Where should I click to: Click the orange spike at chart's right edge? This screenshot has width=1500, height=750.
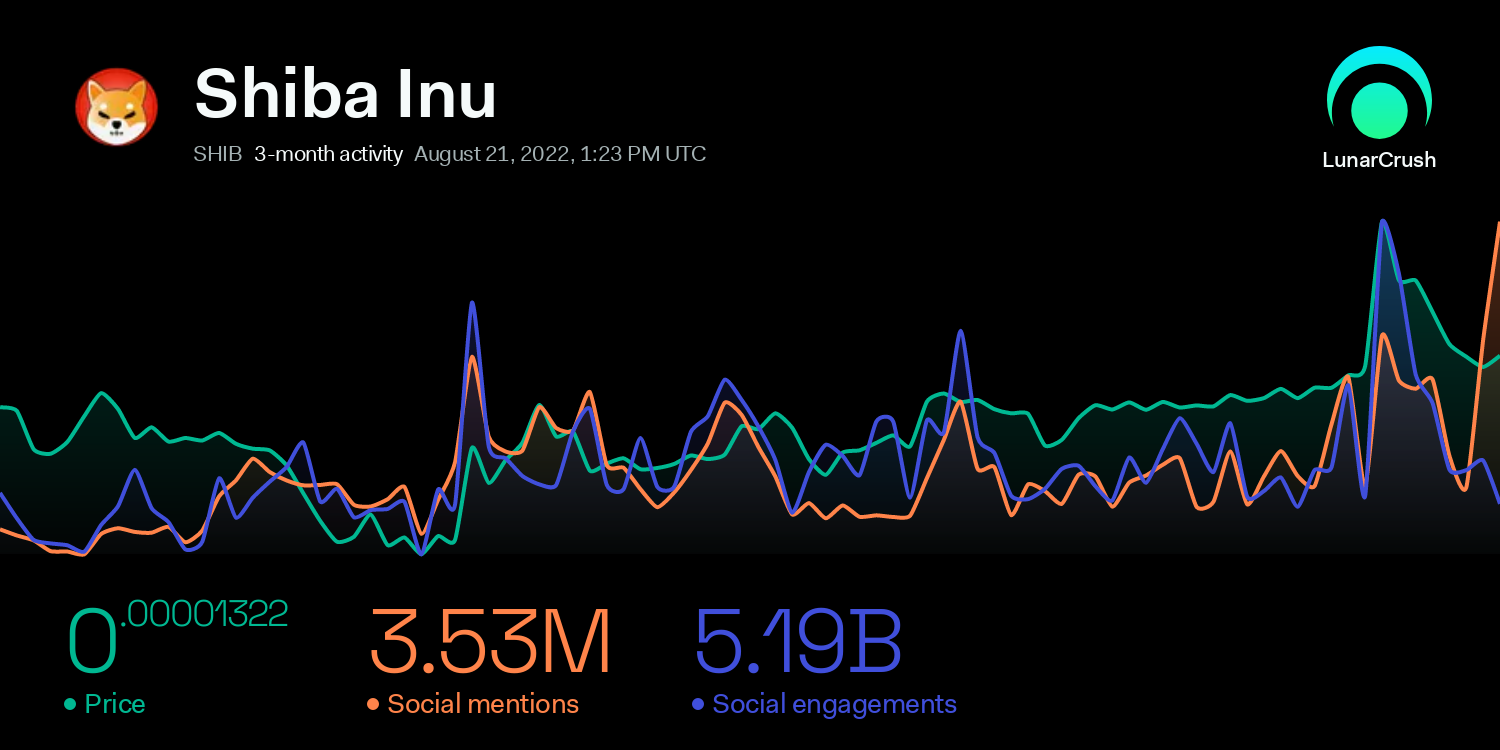point(1496,230)
